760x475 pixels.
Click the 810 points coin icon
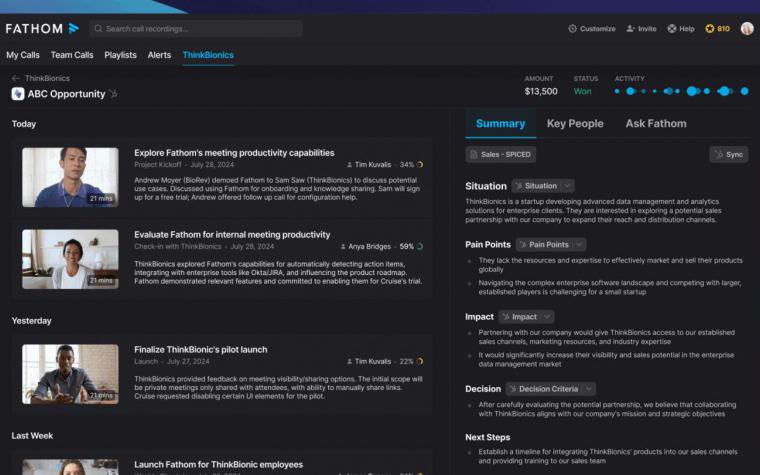tap(710, 29)
